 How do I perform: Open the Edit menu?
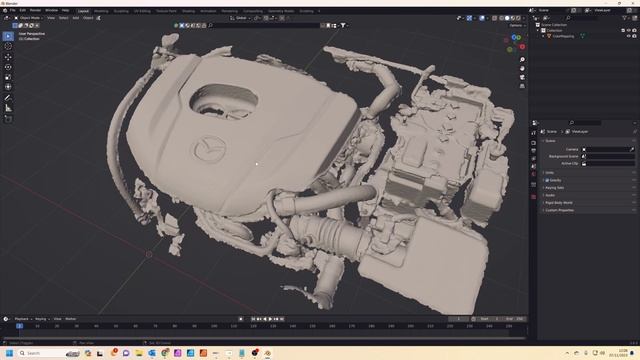22,10
